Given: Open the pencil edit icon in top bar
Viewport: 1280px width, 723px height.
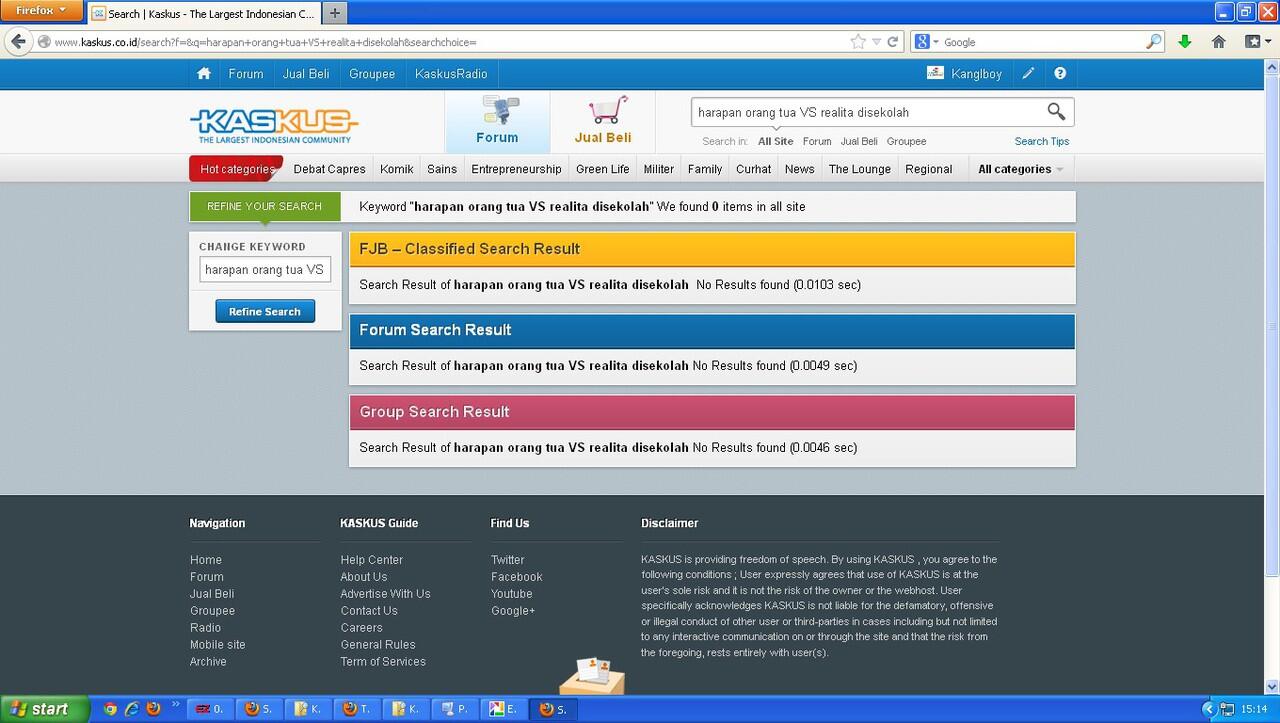Looking at the screenshot, I should click(x=1028, y=73).
